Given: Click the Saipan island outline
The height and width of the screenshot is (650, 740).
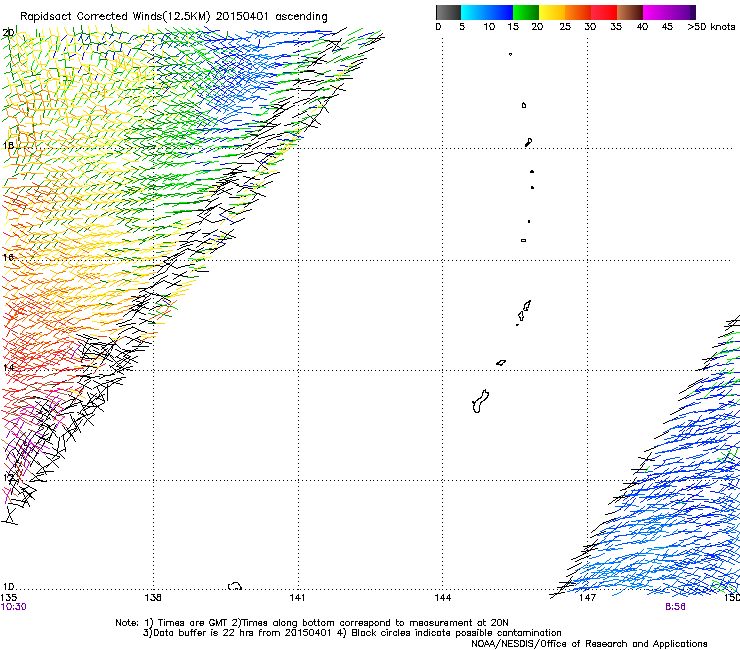Looking at the screenshot, I should coord(527,306).
